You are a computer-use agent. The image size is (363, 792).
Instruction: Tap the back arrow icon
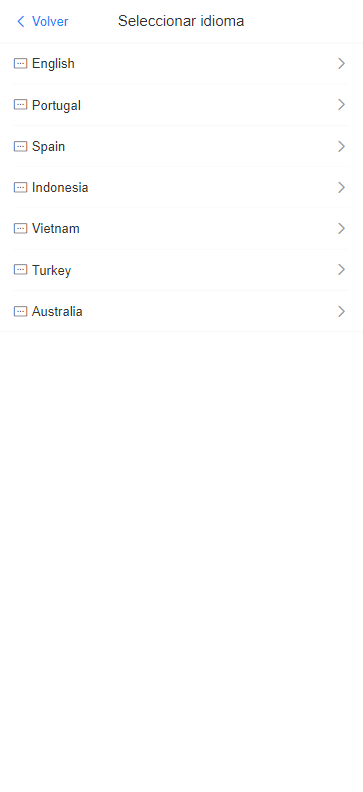21,21
